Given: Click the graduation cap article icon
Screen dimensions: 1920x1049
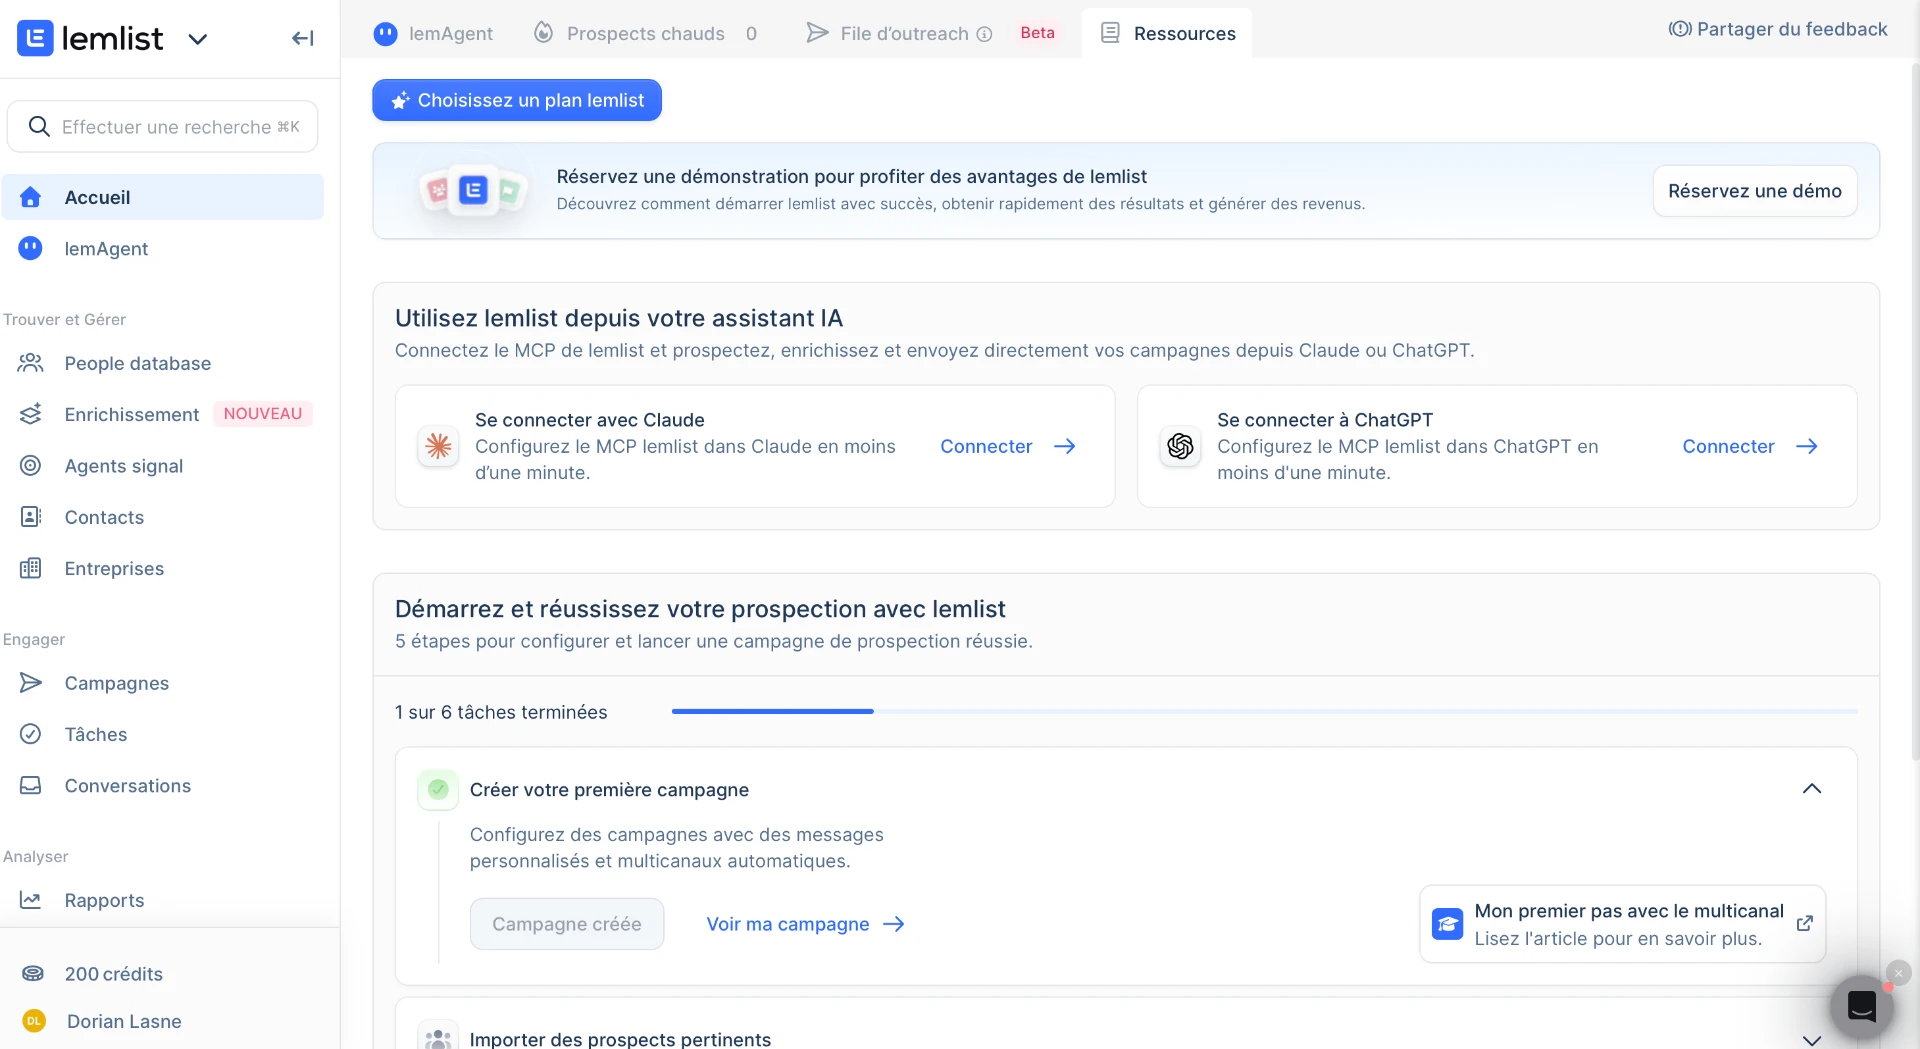Looking at the screenshot, I should 1447,924.
